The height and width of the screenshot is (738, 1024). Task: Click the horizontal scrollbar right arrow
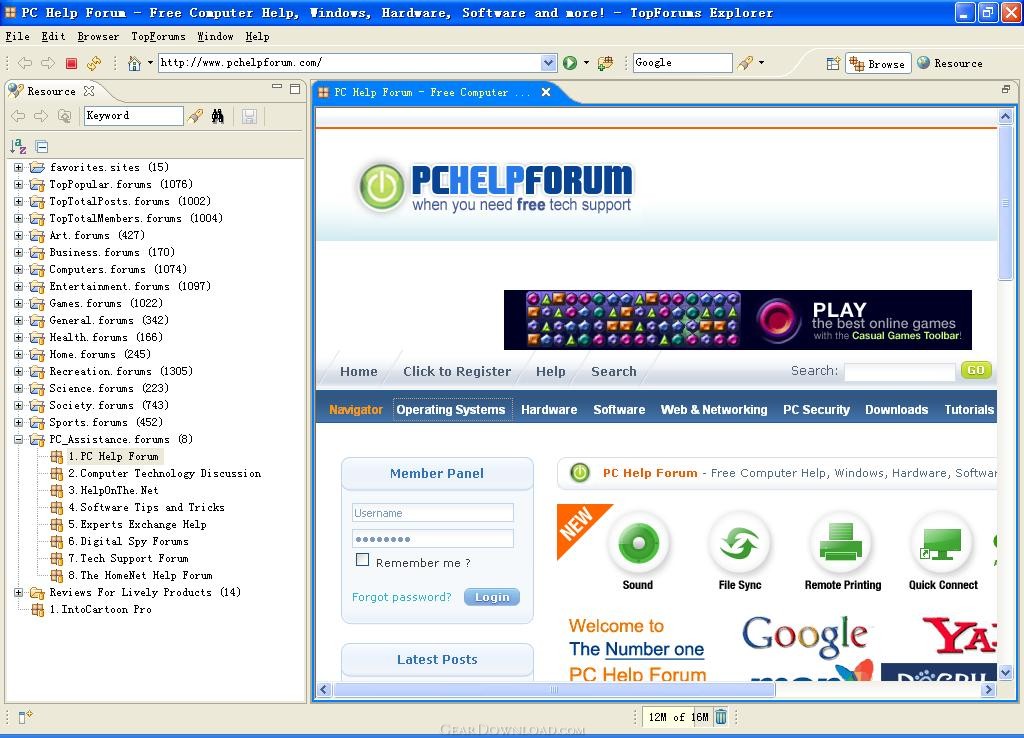coord(989,689)
